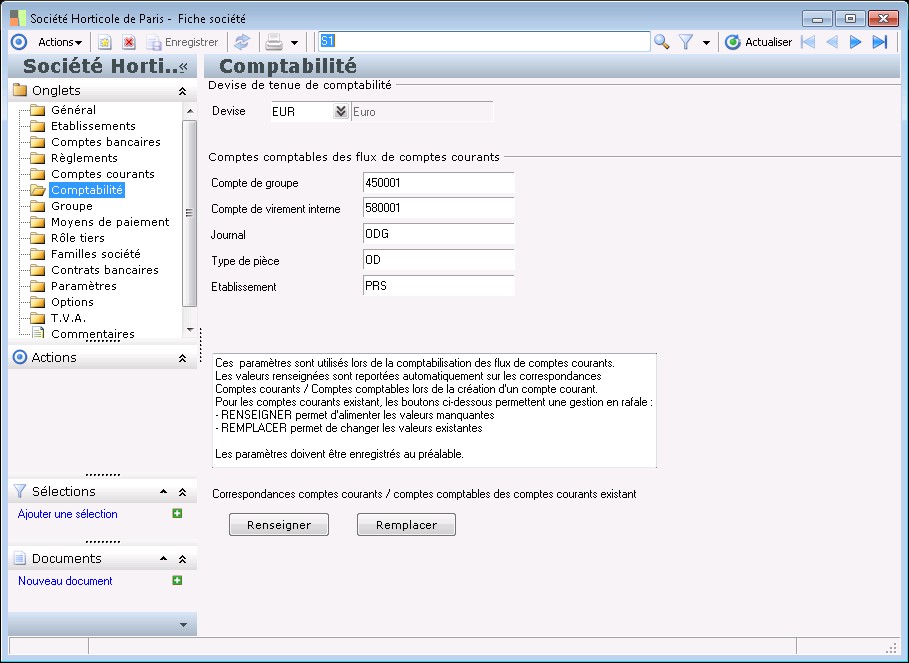Open the Comptes bancaires tab item
The width and height of the screenshot is (909, 663).
tap(105, 142)
